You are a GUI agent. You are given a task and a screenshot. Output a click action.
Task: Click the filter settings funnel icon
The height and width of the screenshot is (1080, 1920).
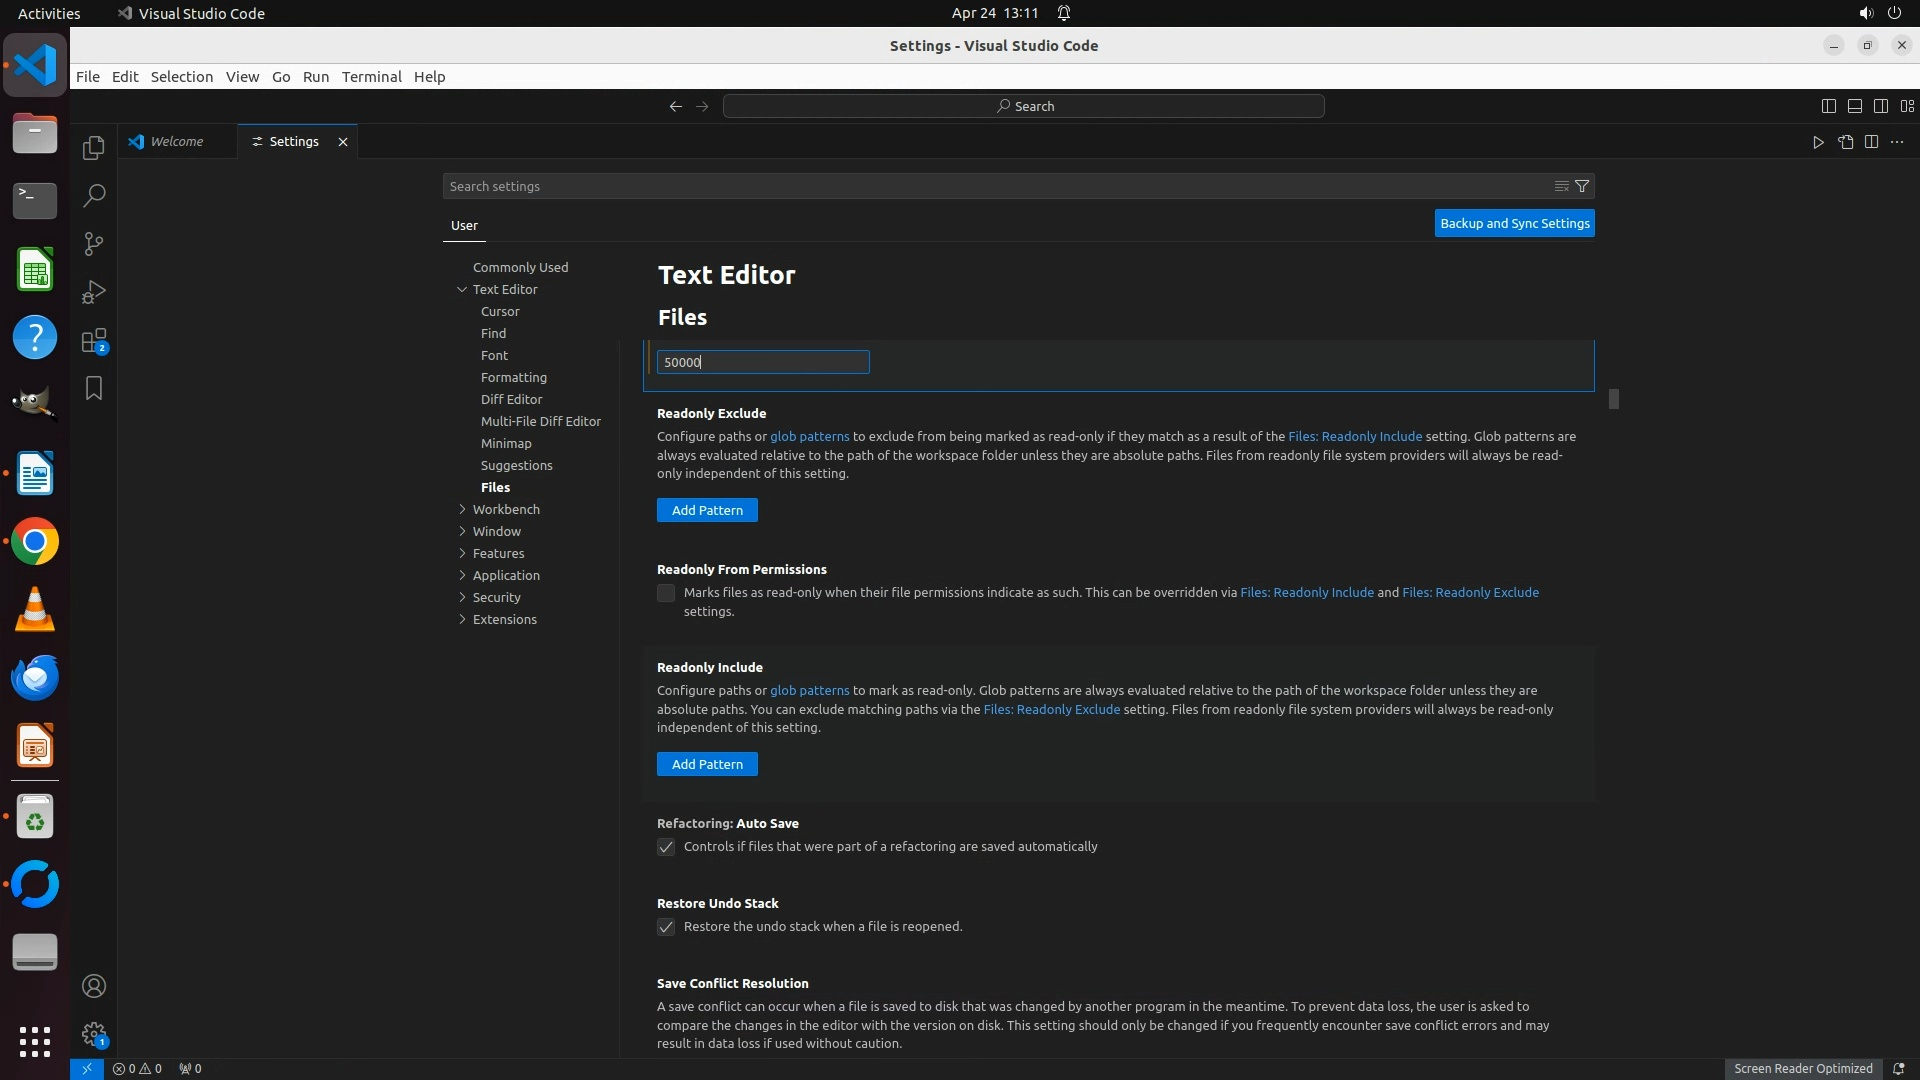pyautogui.click(x=1582, y=186)
